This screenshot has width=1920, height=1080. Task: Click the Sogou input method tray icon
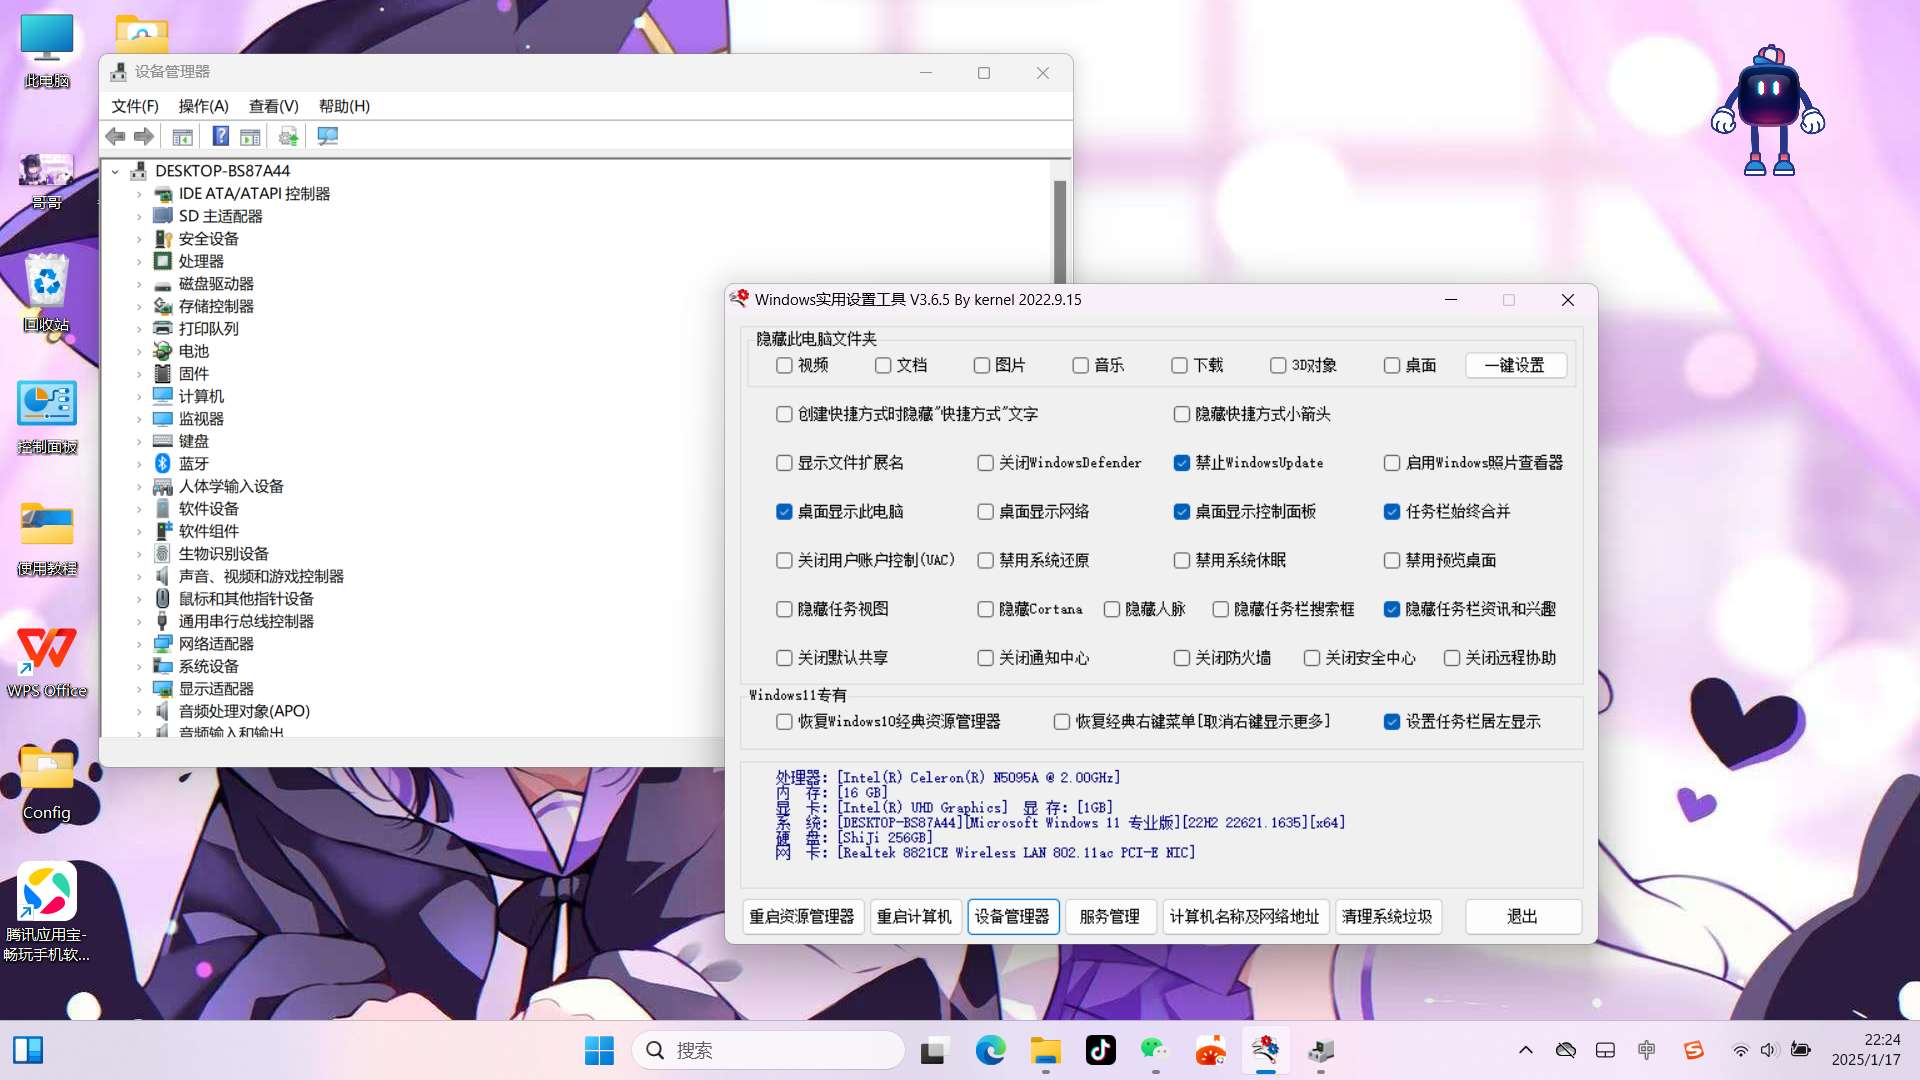pyautogui.click(x=1693, y=1050)
